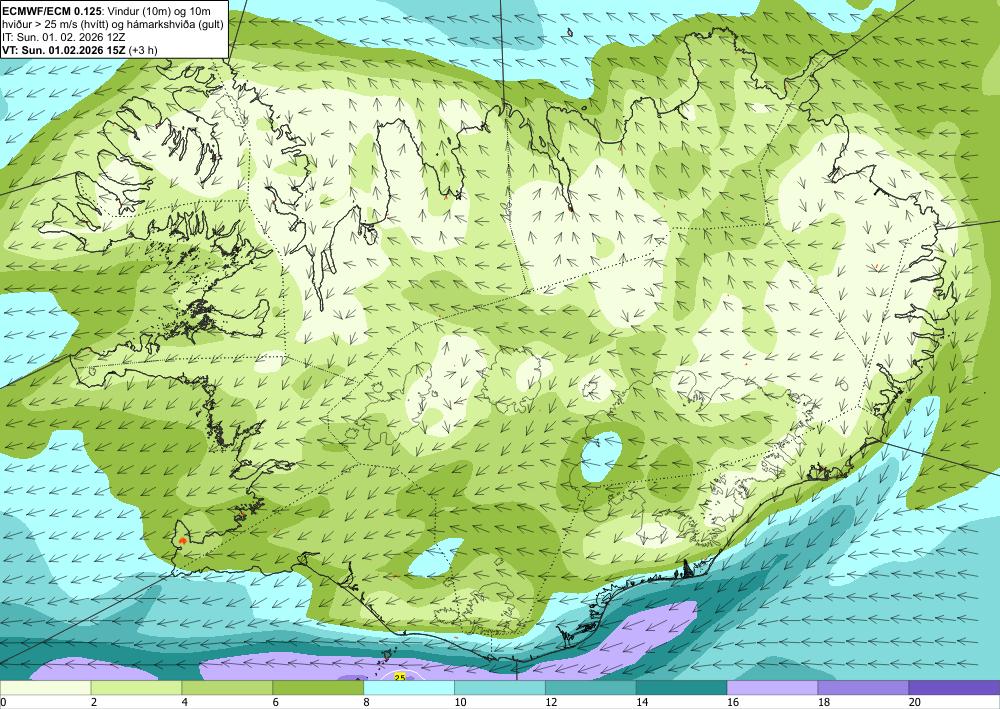
Task: Pick the medium purple 18–20 m/s legend swatch
Action: (x=863, y=688)
